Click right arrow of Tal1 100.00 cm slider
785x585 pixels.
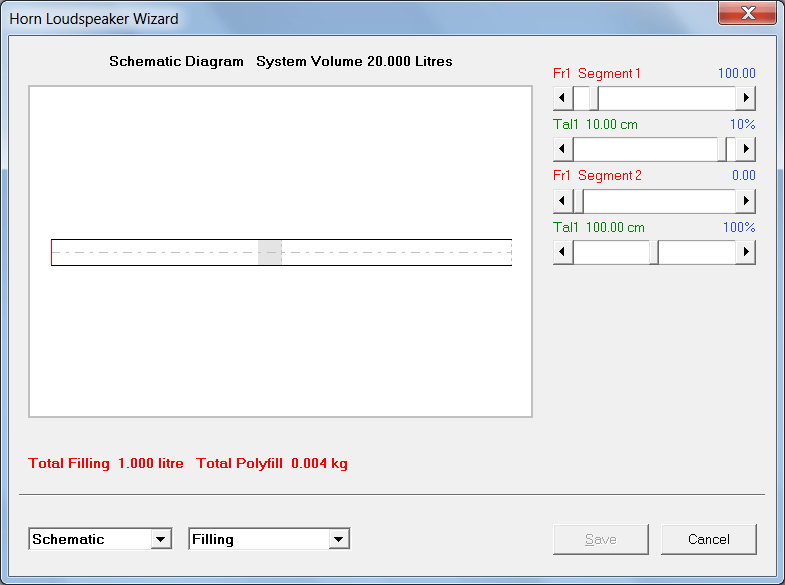[745, 252]
